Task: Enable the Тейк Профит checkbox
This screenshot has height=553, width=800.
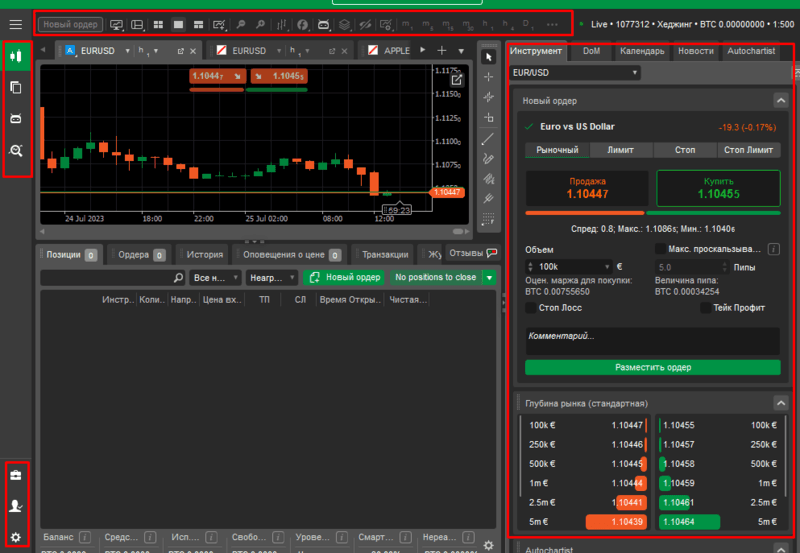Action: coord(706,308)
